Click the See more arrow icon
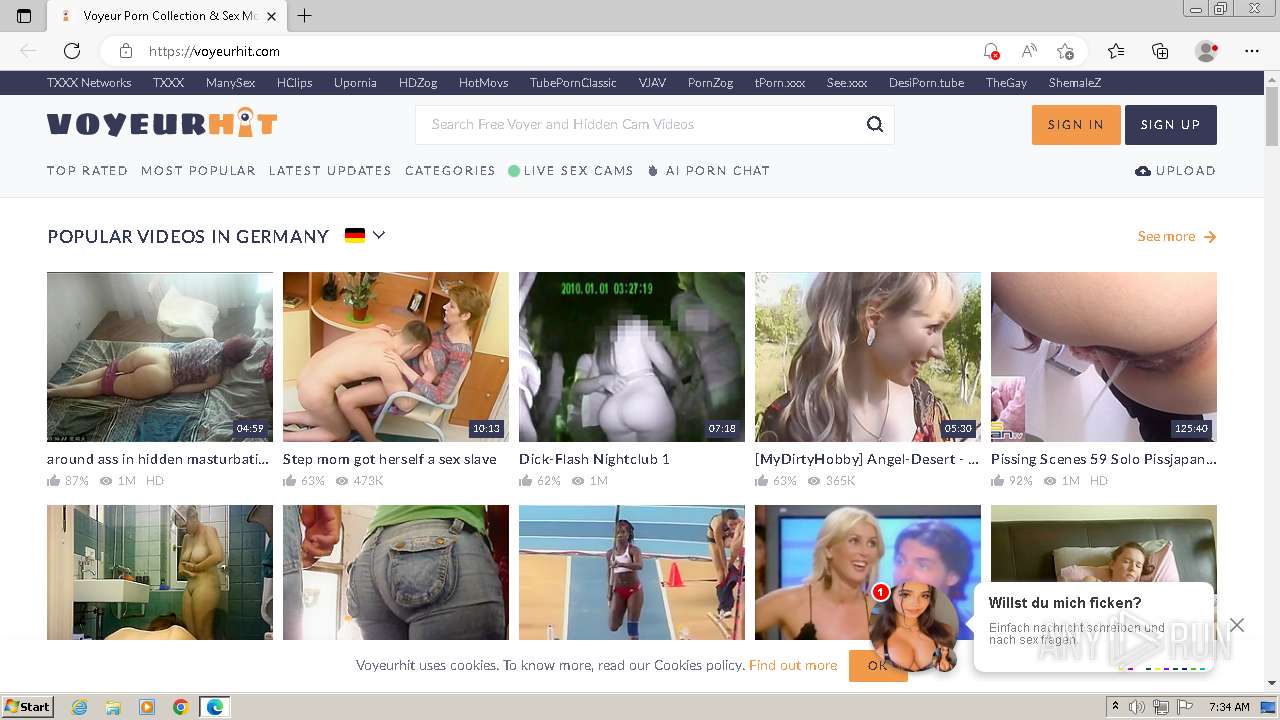Image resolution: width=1280 pixels, height=720 pixels. pos(1210,237)
